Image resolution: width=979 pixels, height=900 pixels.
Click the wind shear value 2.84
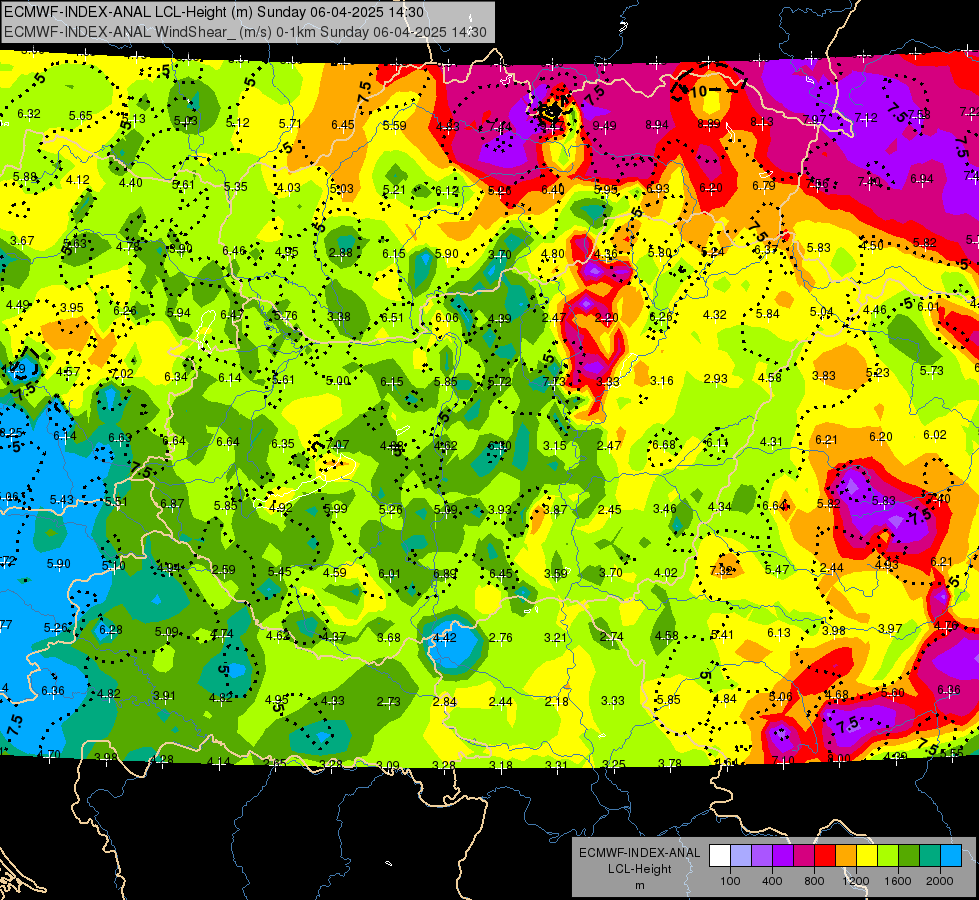pyautogui.click(x=445, y=702)
